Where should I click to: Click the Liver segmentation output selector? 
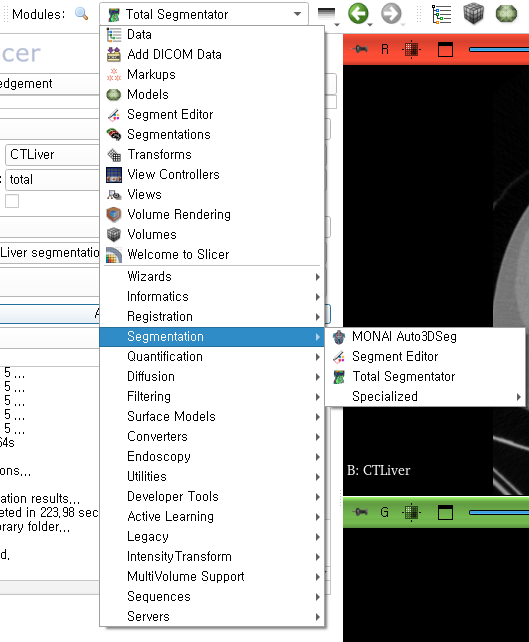pyautogui.click(x=50, y=253)
